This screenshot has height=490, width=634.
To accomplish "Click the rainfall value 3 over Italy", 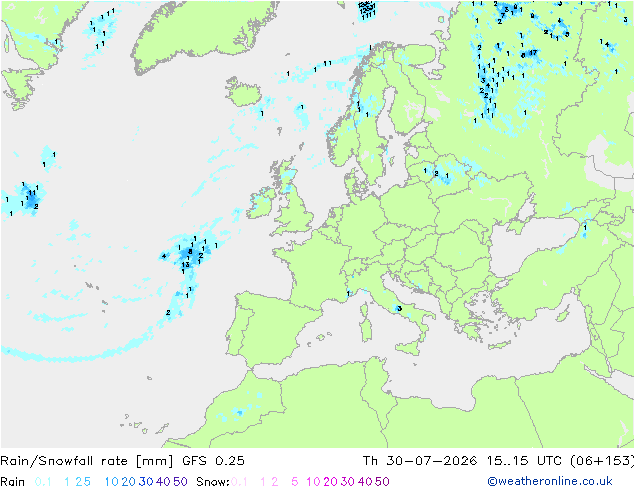I will coord(399,308).
